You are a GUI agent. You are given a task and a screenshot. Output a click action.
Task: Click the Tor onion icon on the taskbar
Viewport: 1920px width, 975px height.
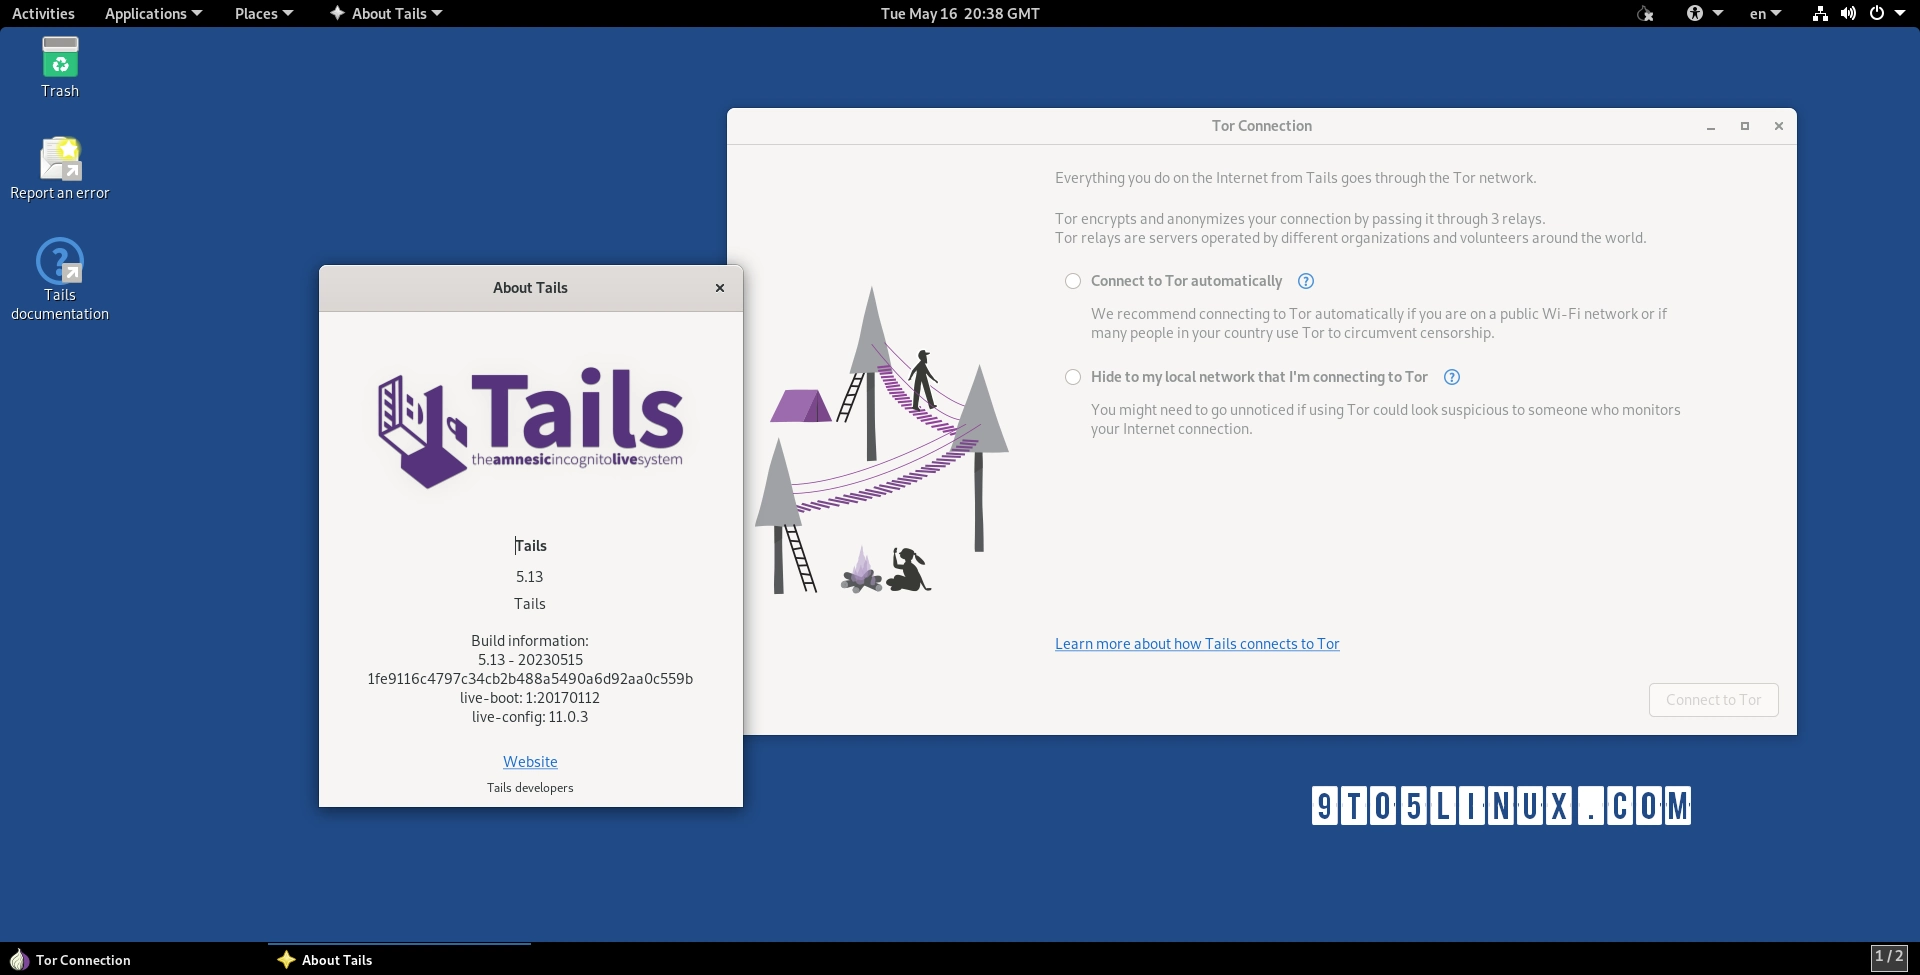click(18, 959)
